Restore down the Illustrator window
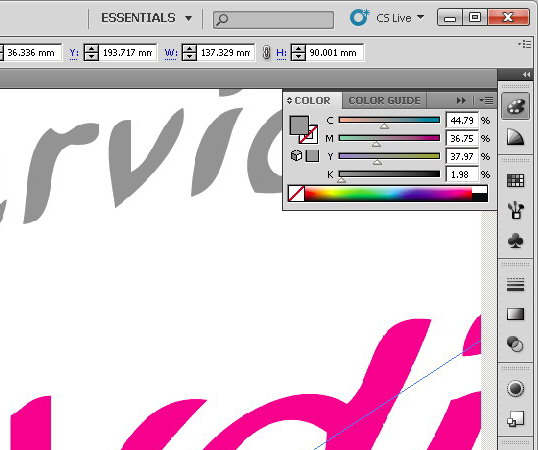 click(475, 17)
